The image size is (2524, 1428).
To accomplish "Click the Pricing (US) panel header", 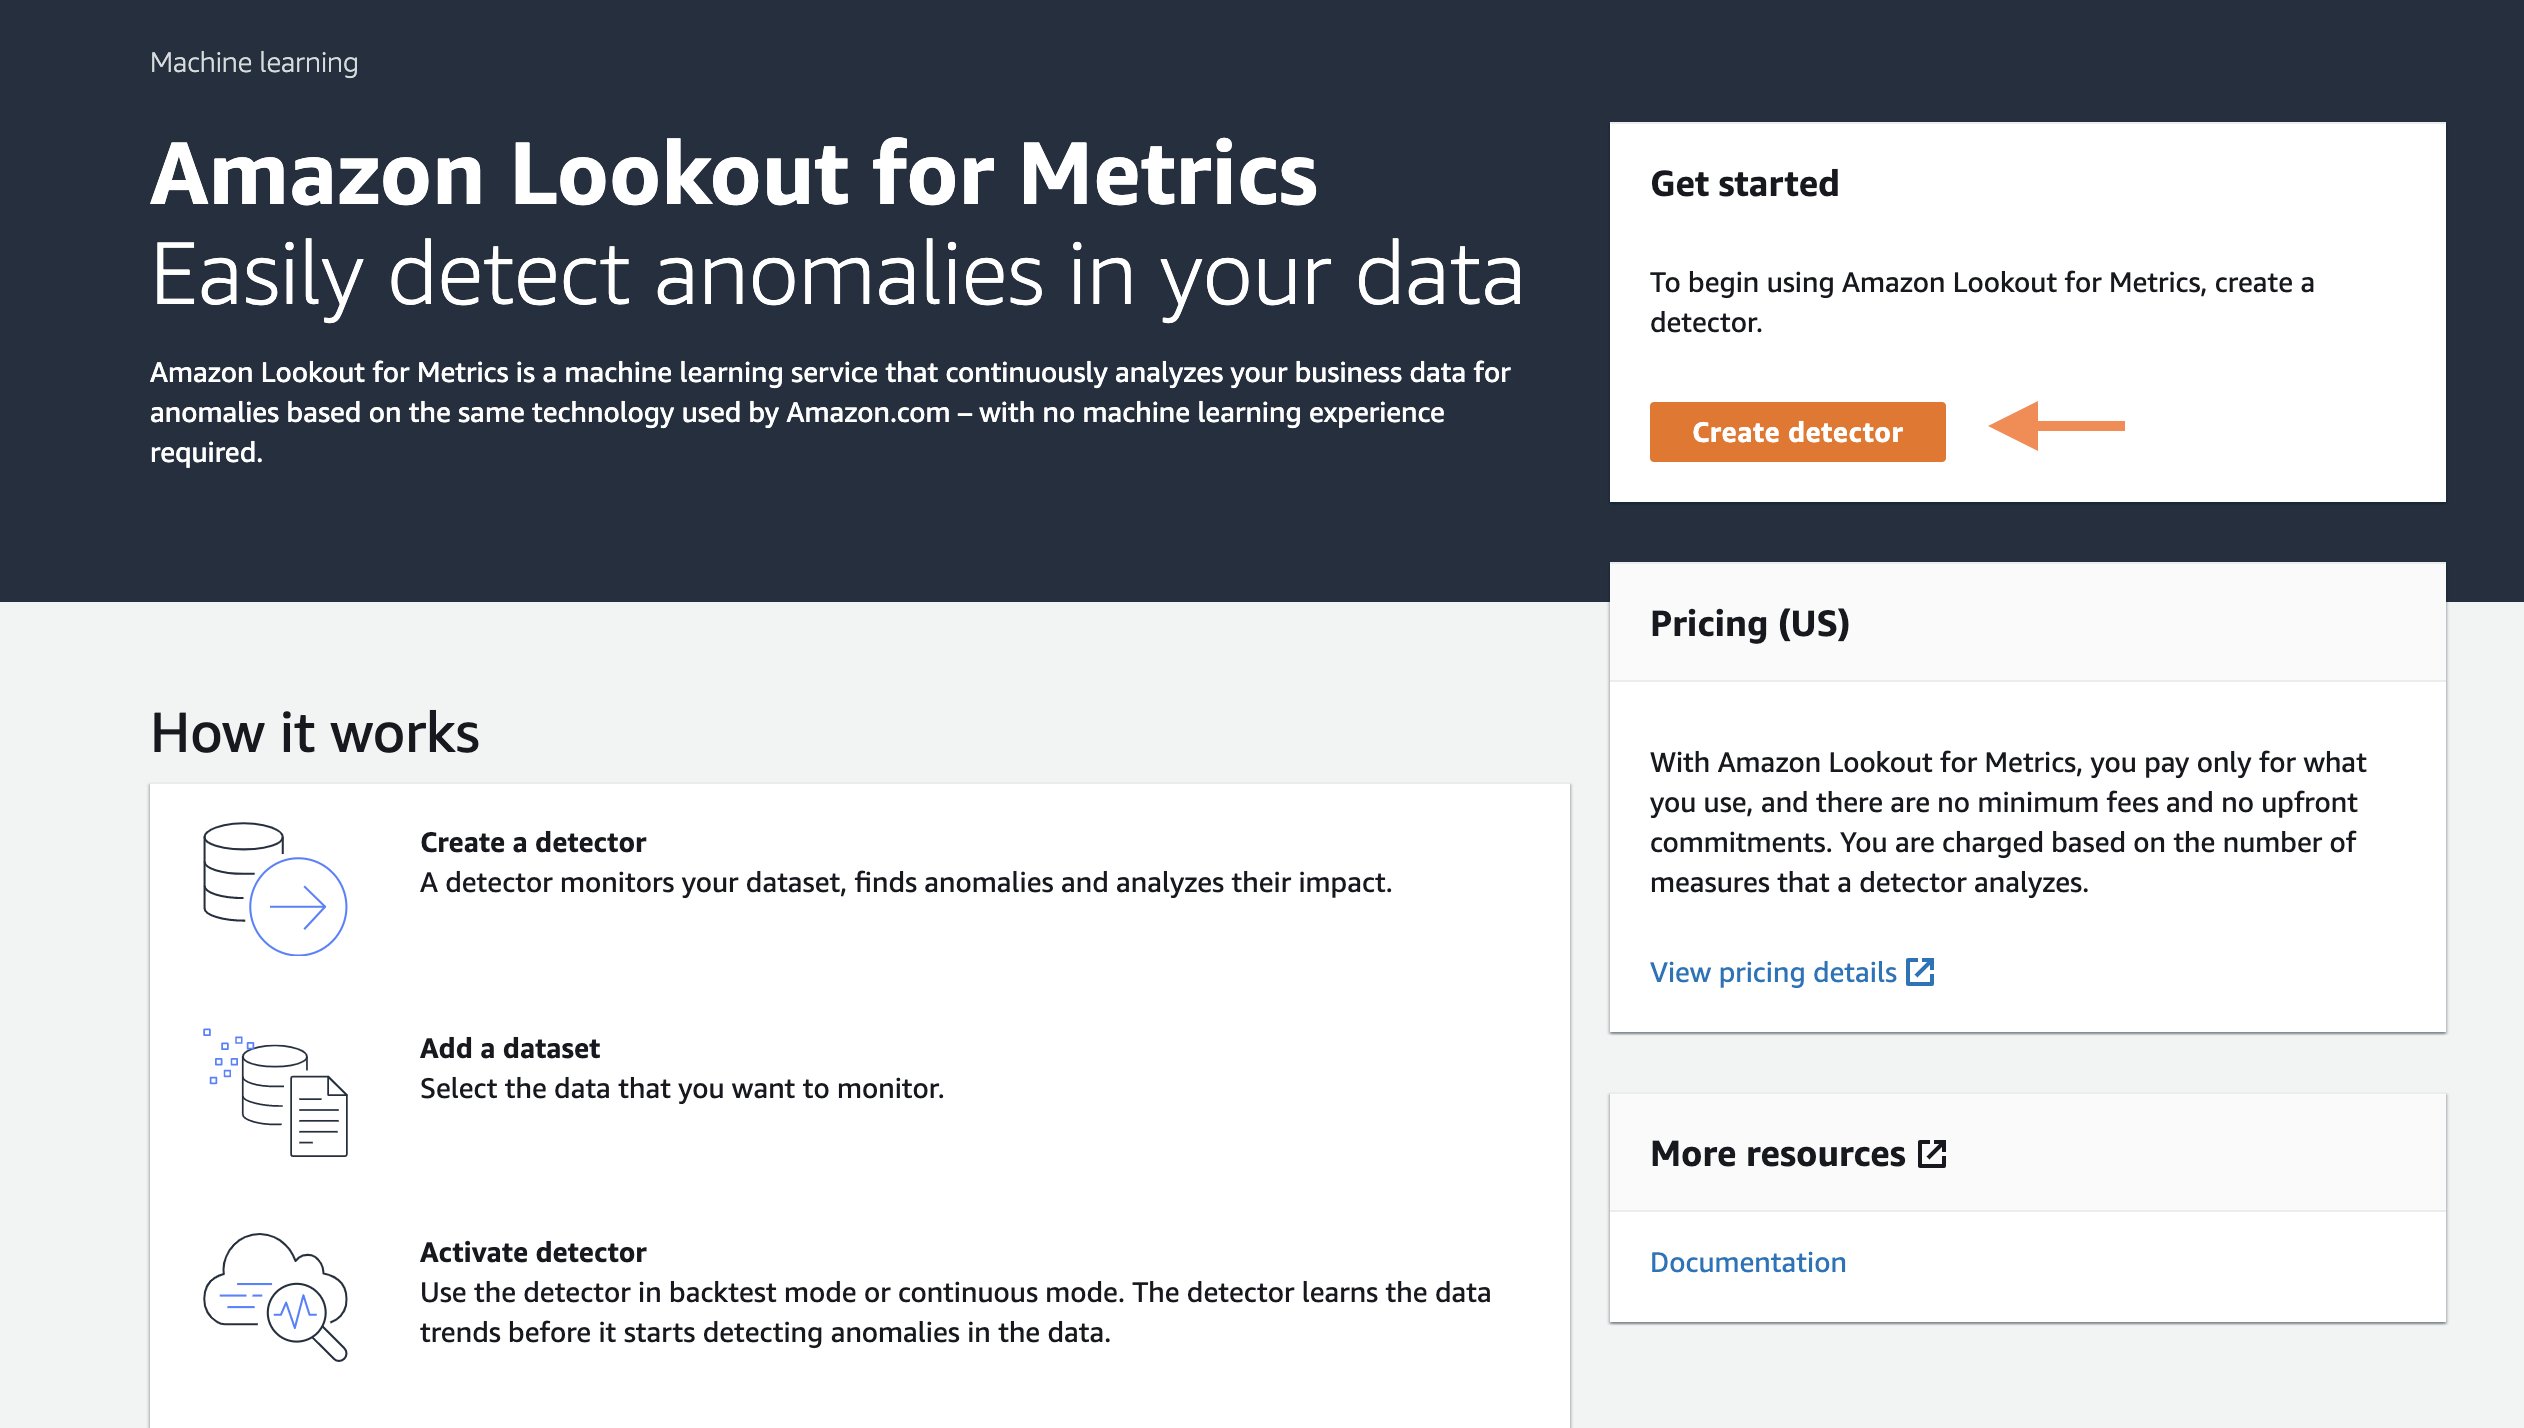I will (1749, 623).
